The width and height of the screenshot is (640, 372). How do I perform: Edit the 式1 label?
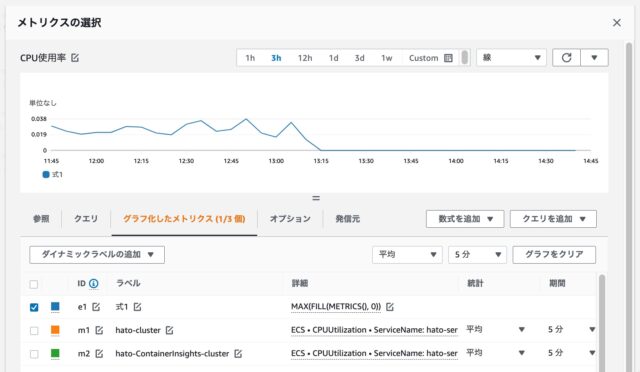138,307
